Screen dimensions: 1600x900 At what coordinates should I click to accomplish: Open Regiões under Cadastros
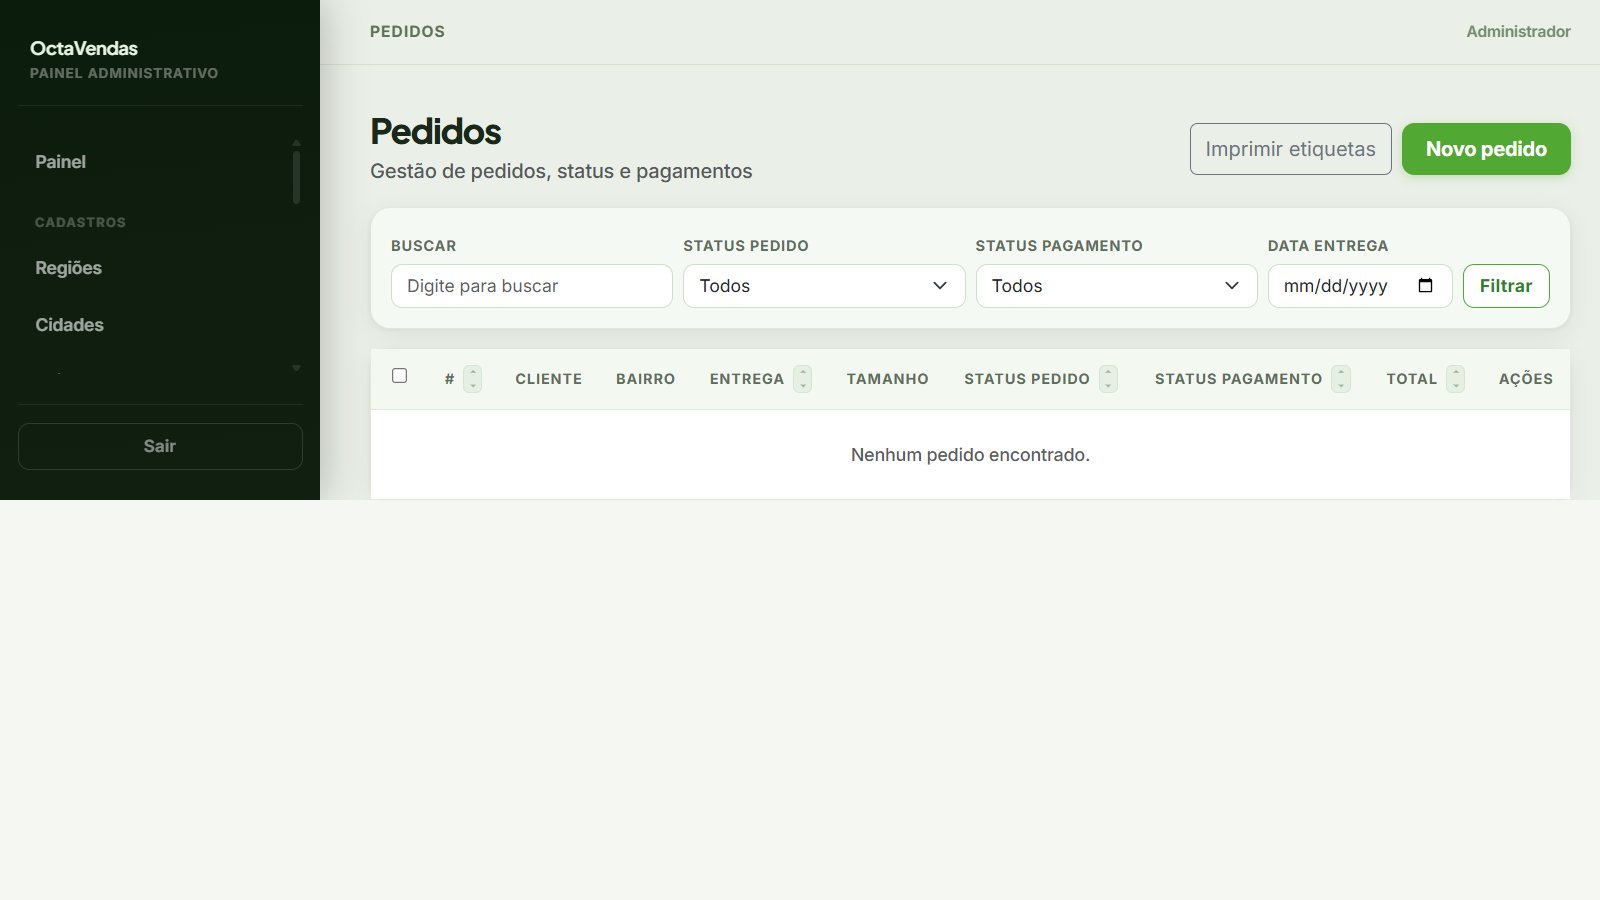click(x=68, y=267)
